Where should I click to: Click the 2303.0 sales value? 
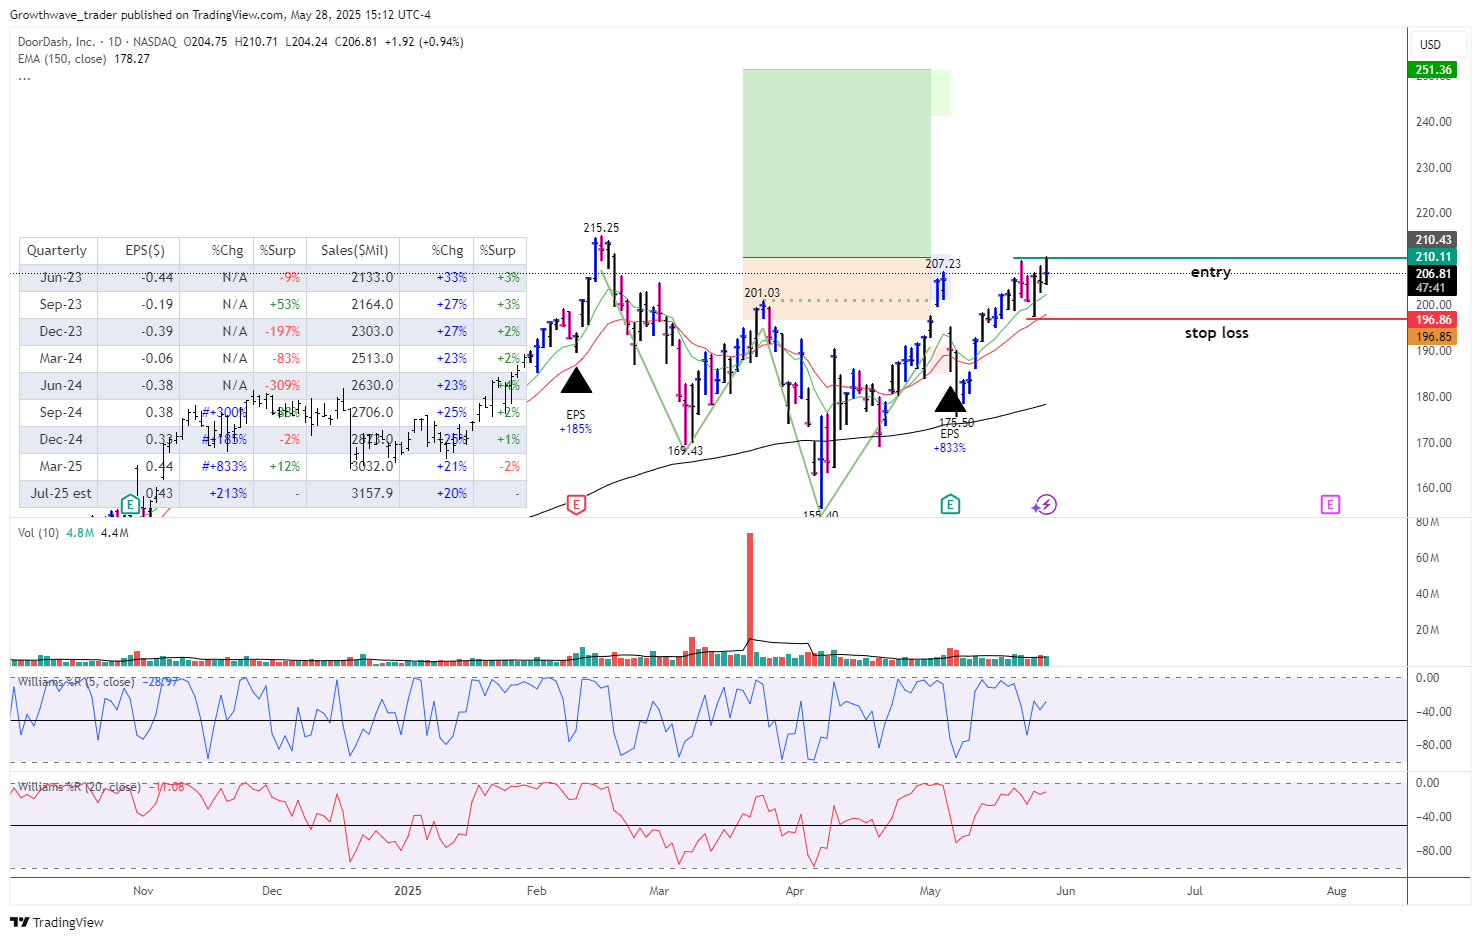coord(372,331)
